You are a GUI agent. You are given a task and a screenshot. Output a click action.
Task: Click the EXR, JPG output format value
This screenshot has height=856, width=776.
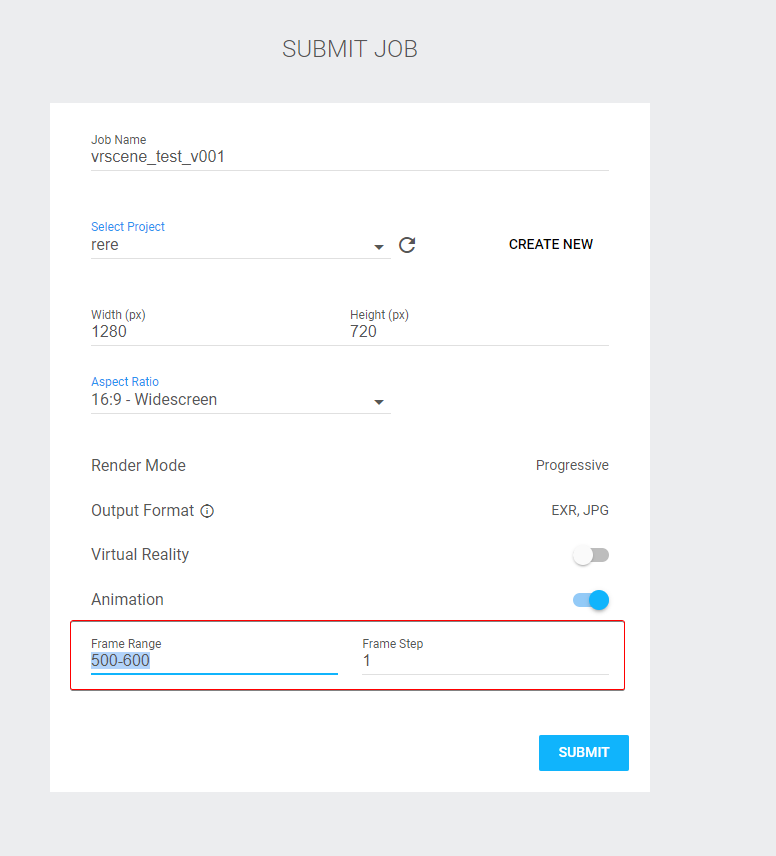[579, 510]
